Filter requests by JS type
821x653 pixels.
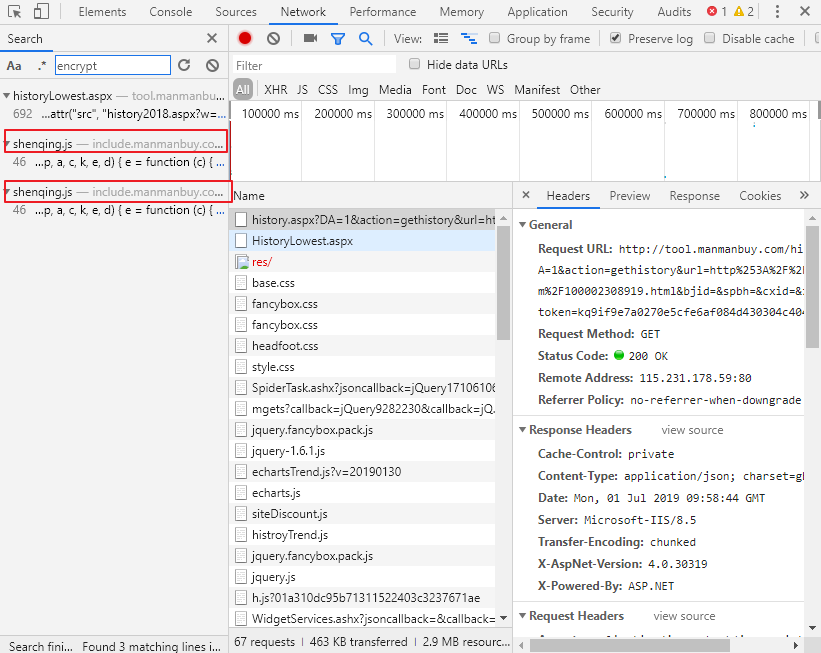tap(302, 90)
